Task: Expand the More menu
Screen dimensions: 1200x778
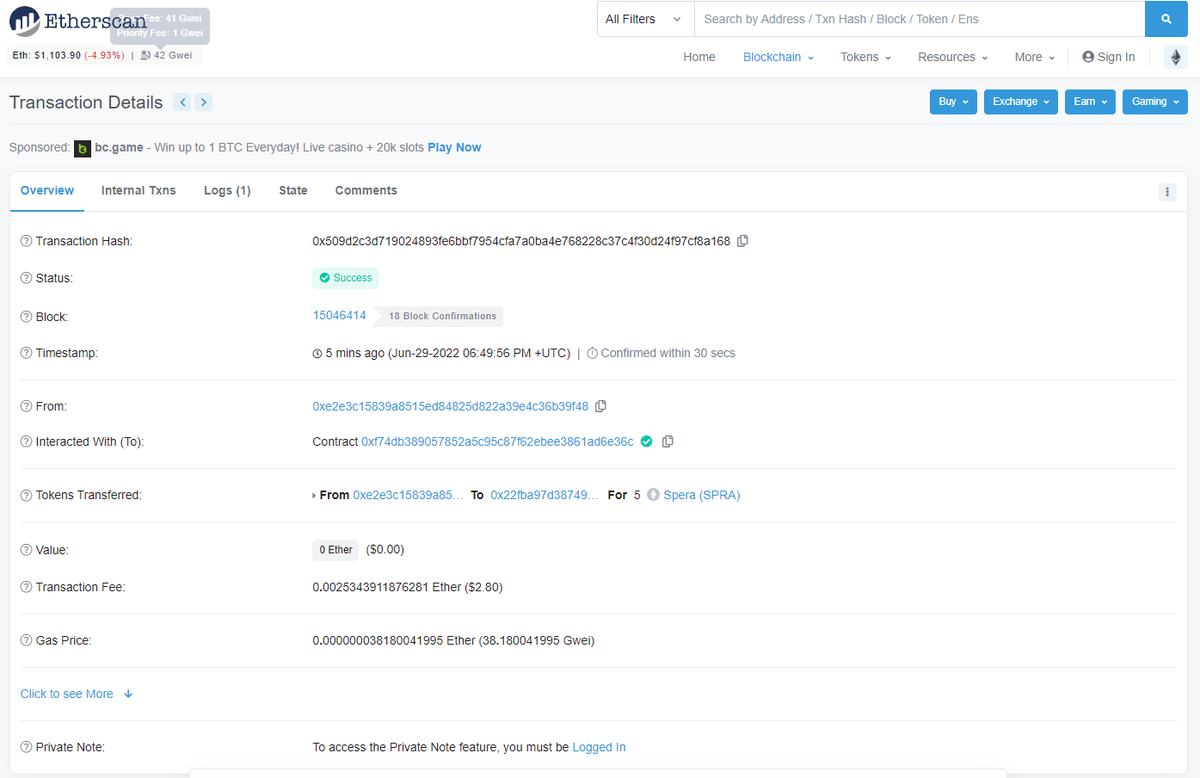Action: [x=1034, y=57]
